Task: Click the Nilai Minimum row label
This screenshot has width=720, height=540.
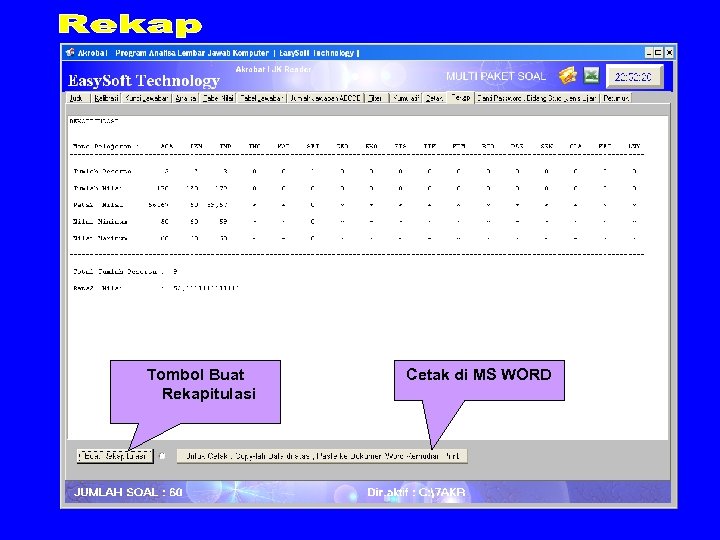Action: [x=100, y=221]
